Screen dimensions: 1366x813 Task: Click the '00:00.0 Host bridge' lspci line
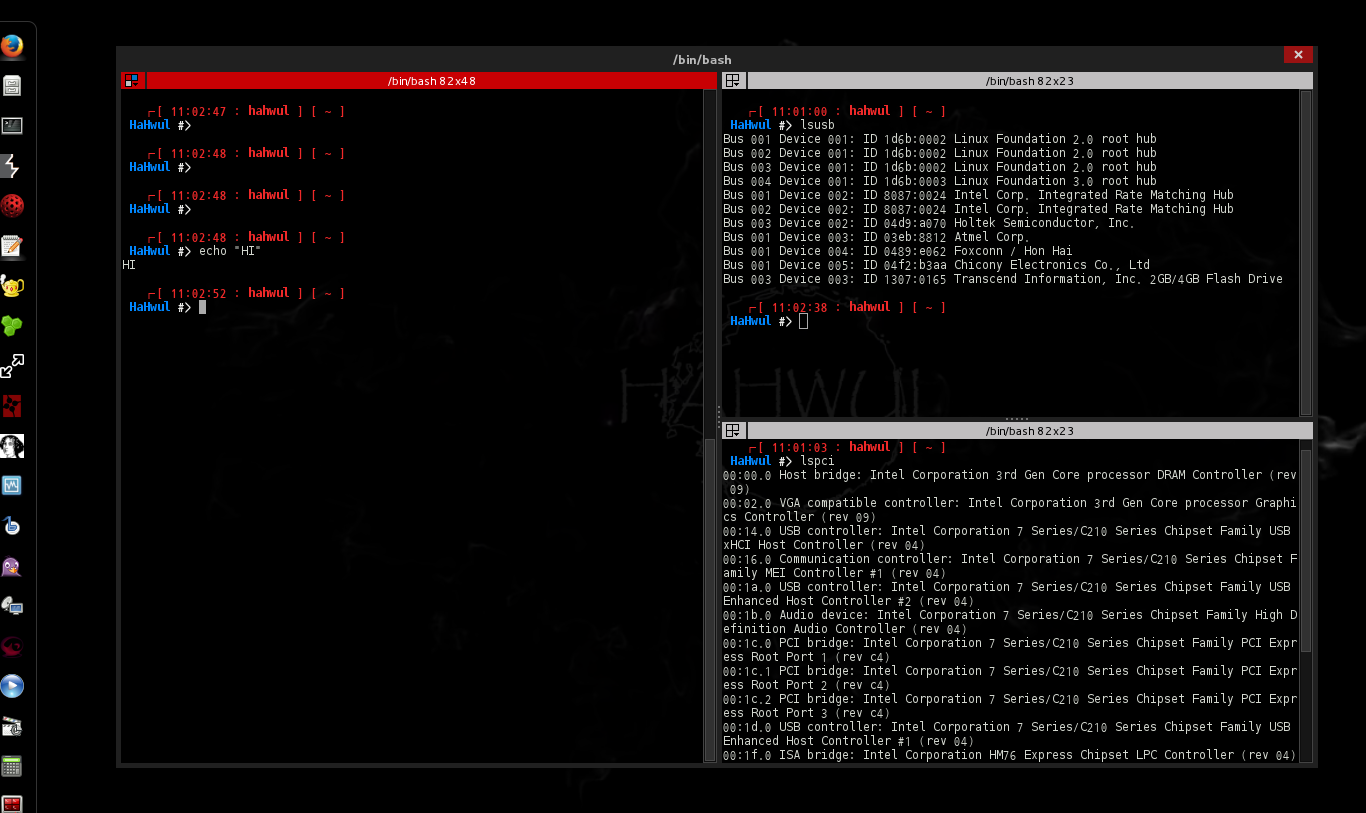click(1010, 482)
